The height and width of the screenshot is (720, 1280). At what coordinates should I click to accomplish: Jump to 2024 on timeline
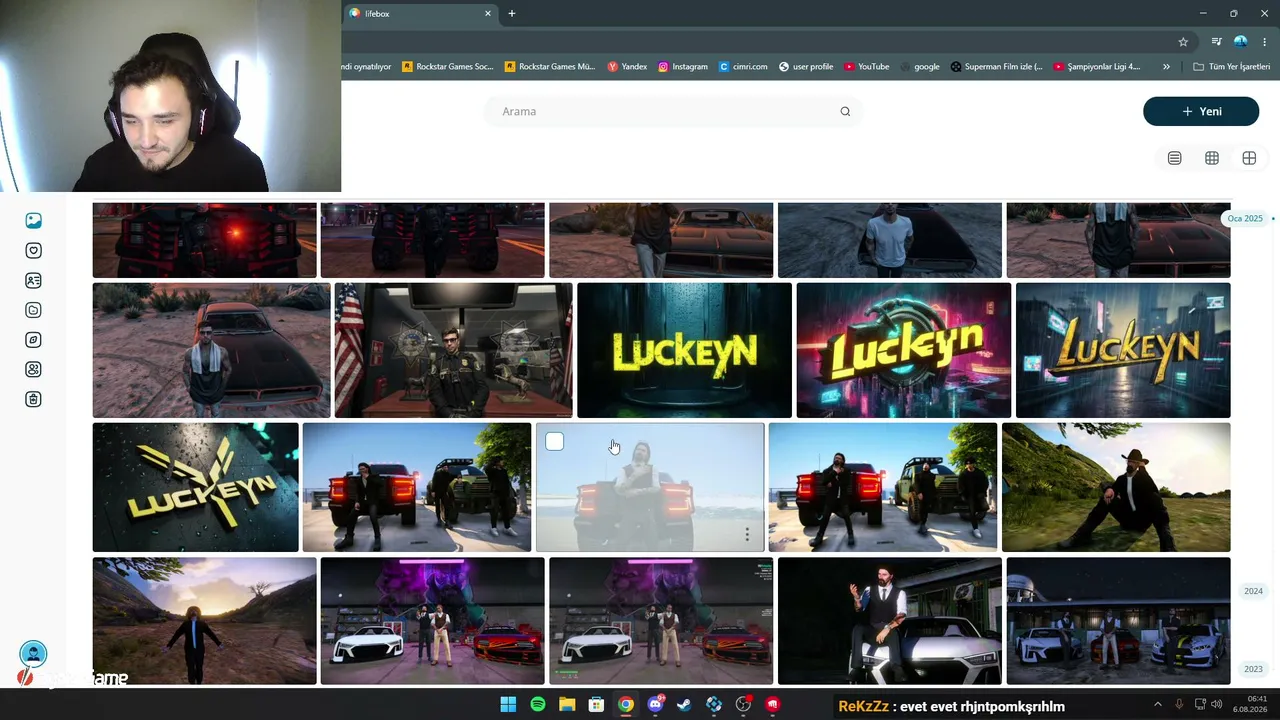click(1253, 591)
